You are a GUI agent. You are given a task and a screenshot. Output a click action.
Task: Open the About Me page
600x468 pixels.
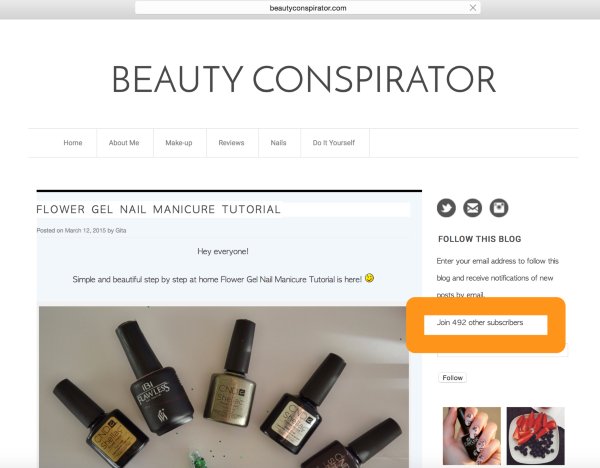click(x=124, y=143)
